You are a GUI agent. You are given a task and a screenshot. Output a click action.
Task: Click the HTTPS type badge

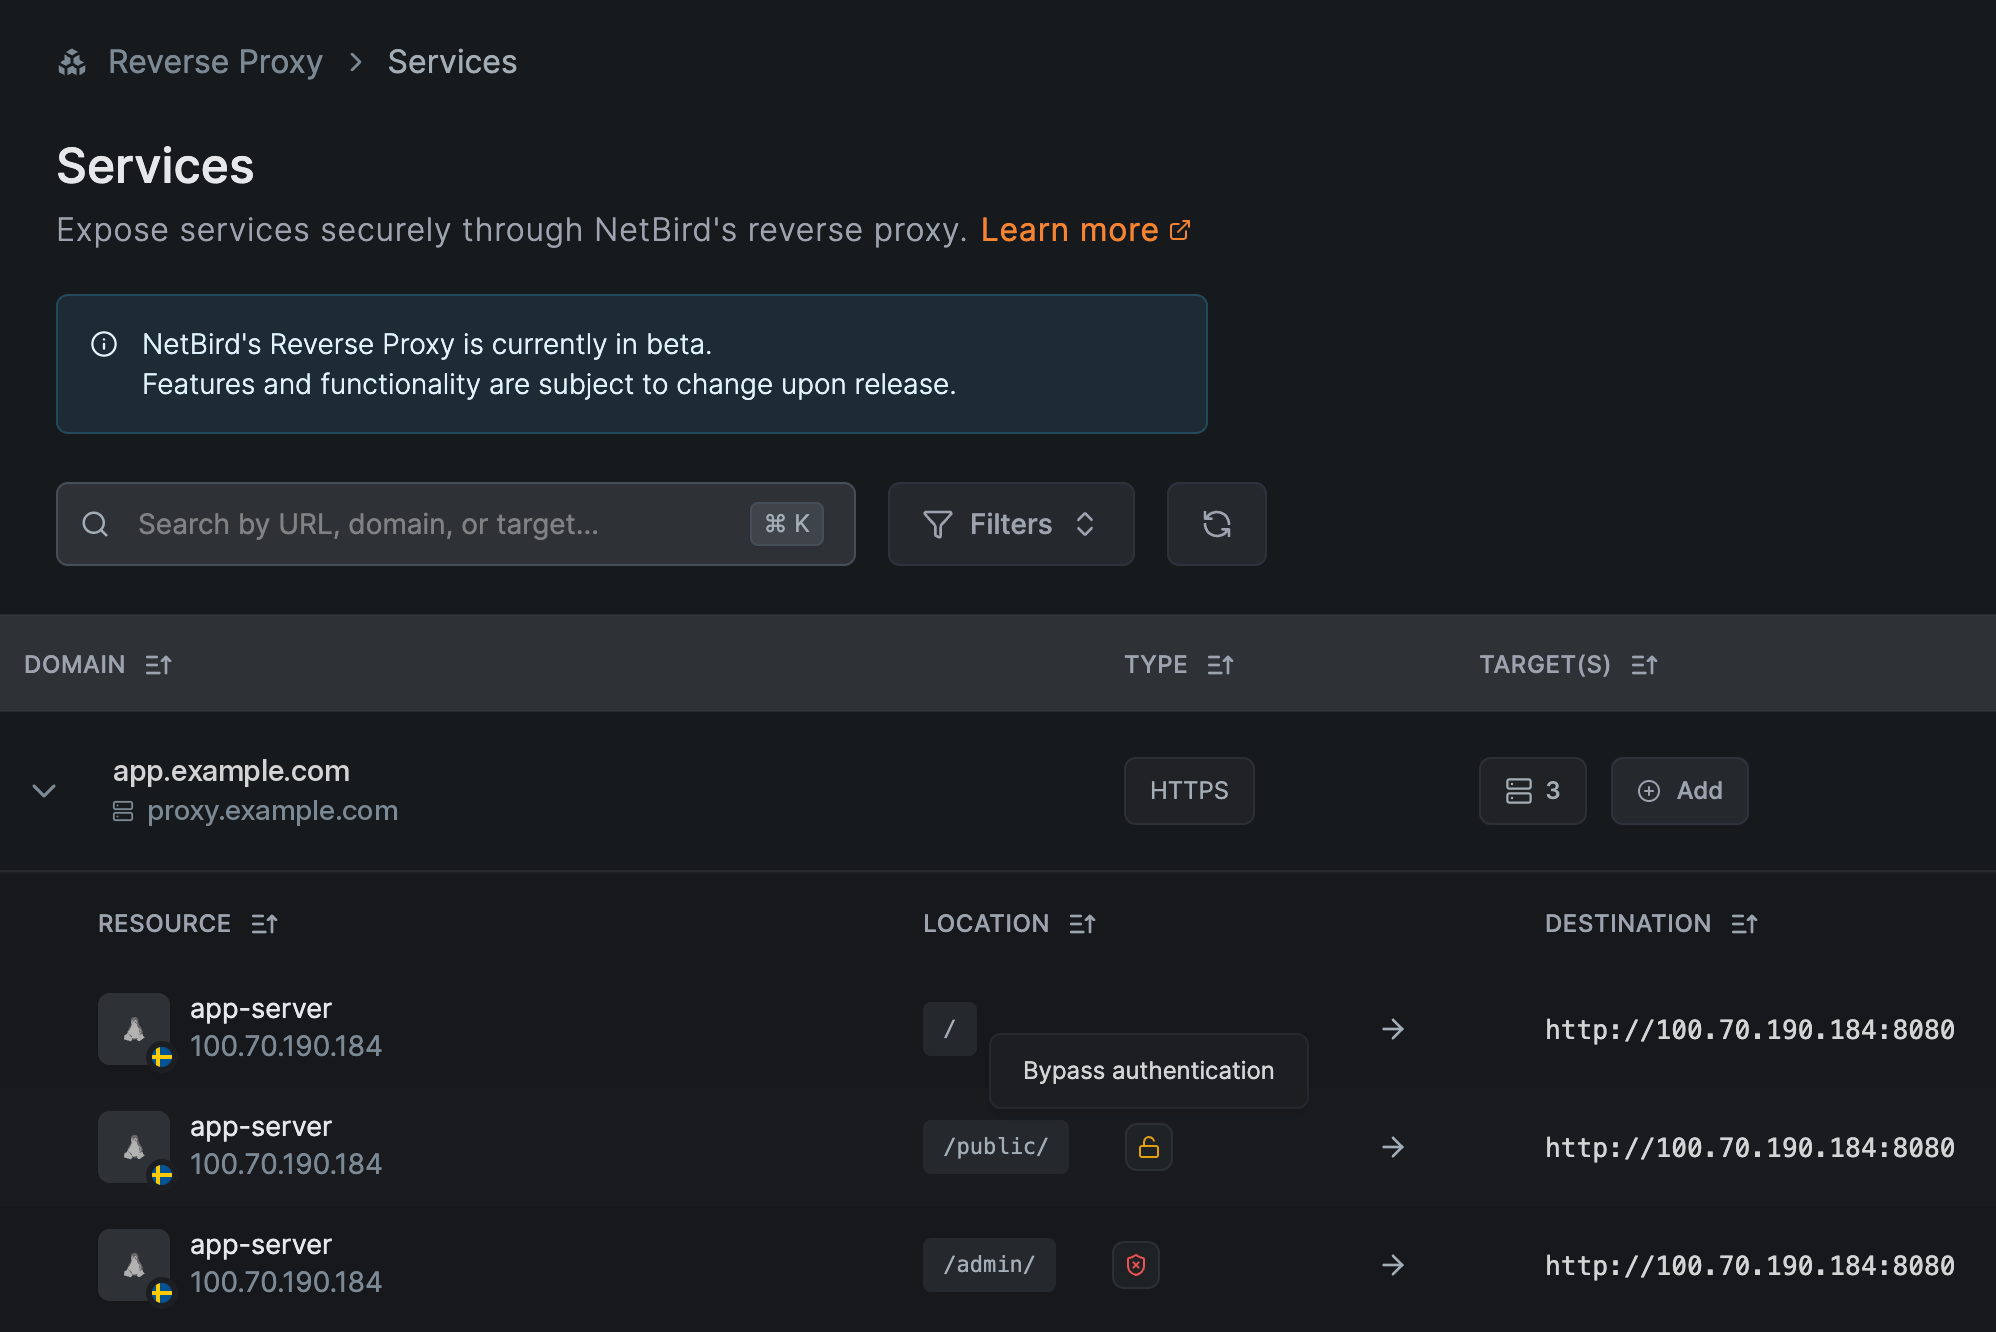coord(1189,790)
